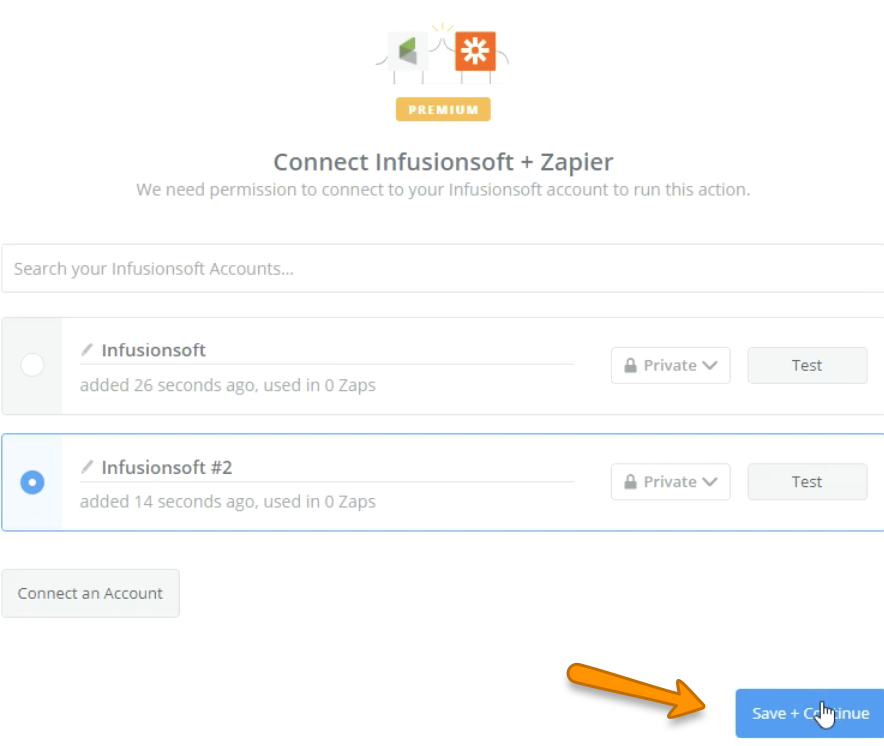Click the Infusionsoft #2 account name label
Screen dimensions: 884x746
pyautogui.click(x=167, y=467)
